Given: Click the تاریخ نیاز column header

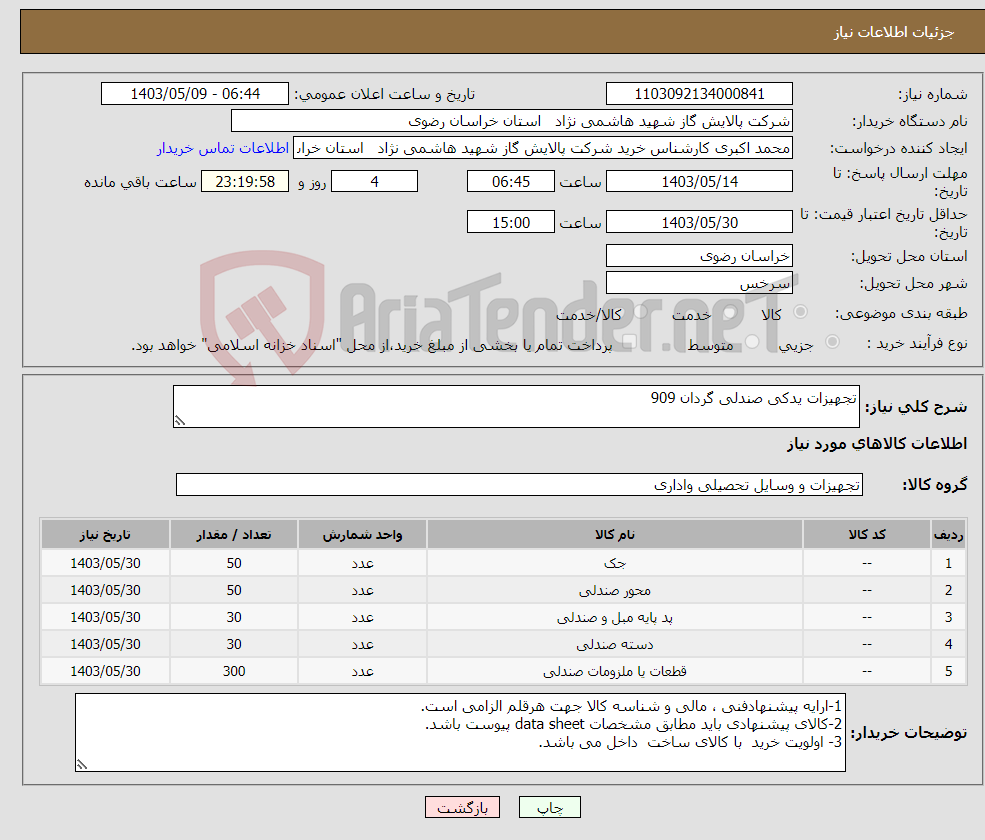Looking at the screenshot, I should (x=105, y=535).
